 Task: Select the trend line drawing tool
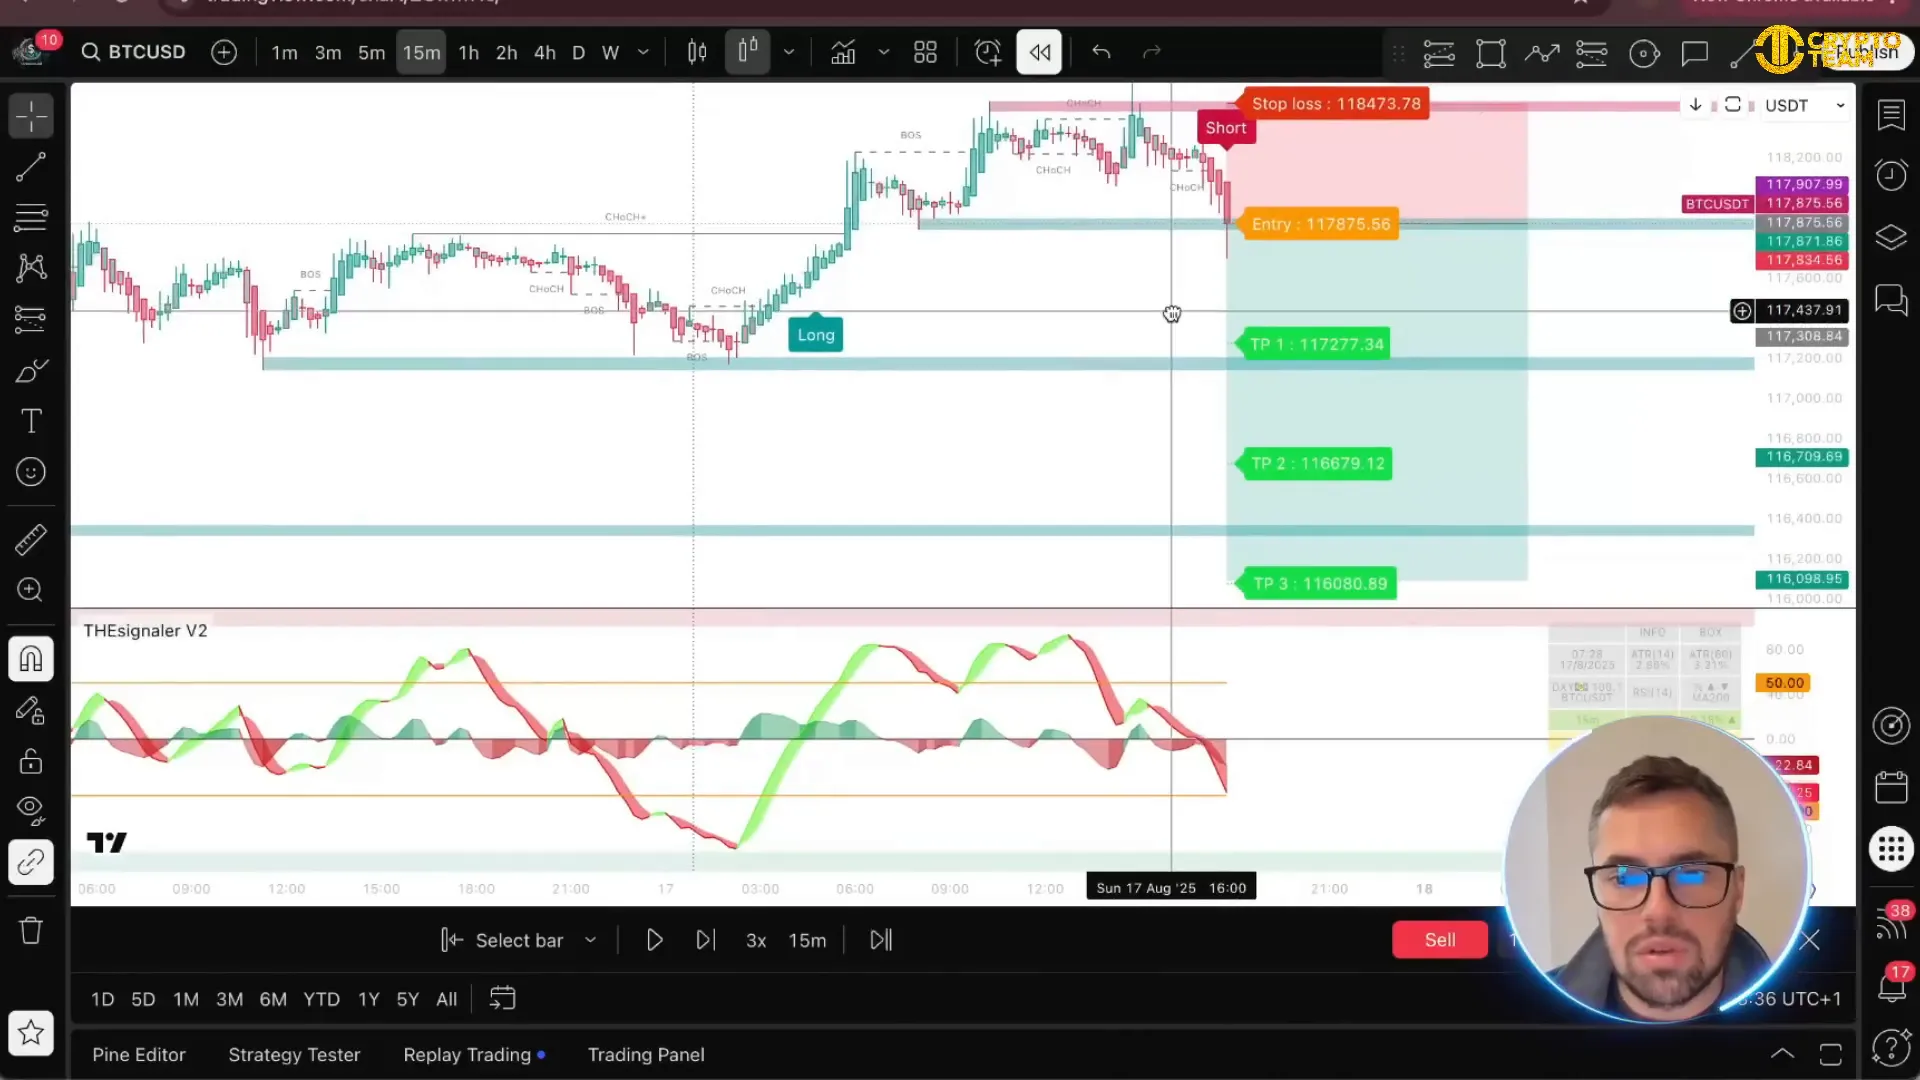pos(31,167)
